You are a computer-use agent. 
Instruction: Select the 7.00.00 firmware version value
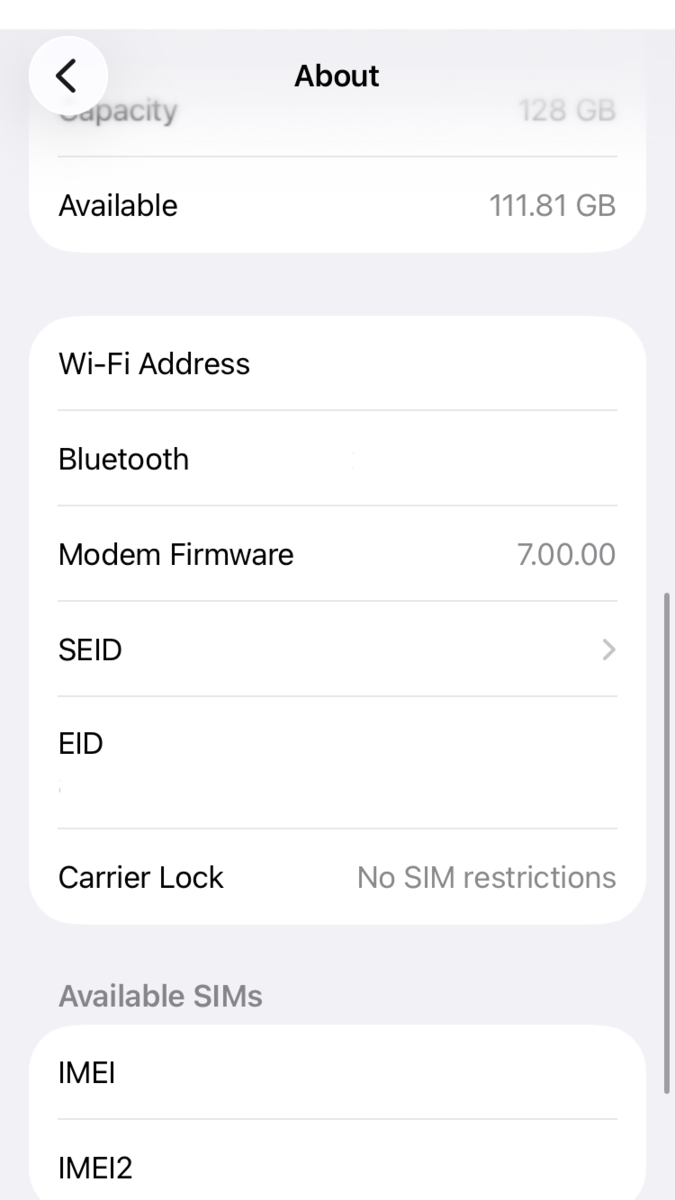pos(565,554)
